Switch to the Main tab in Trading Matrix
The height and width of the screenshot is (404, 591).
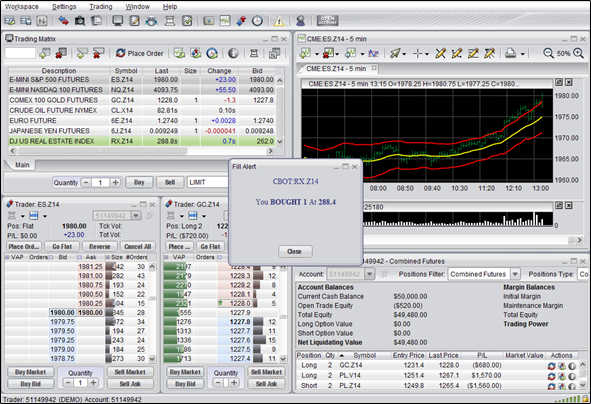(x=22, y=165)
